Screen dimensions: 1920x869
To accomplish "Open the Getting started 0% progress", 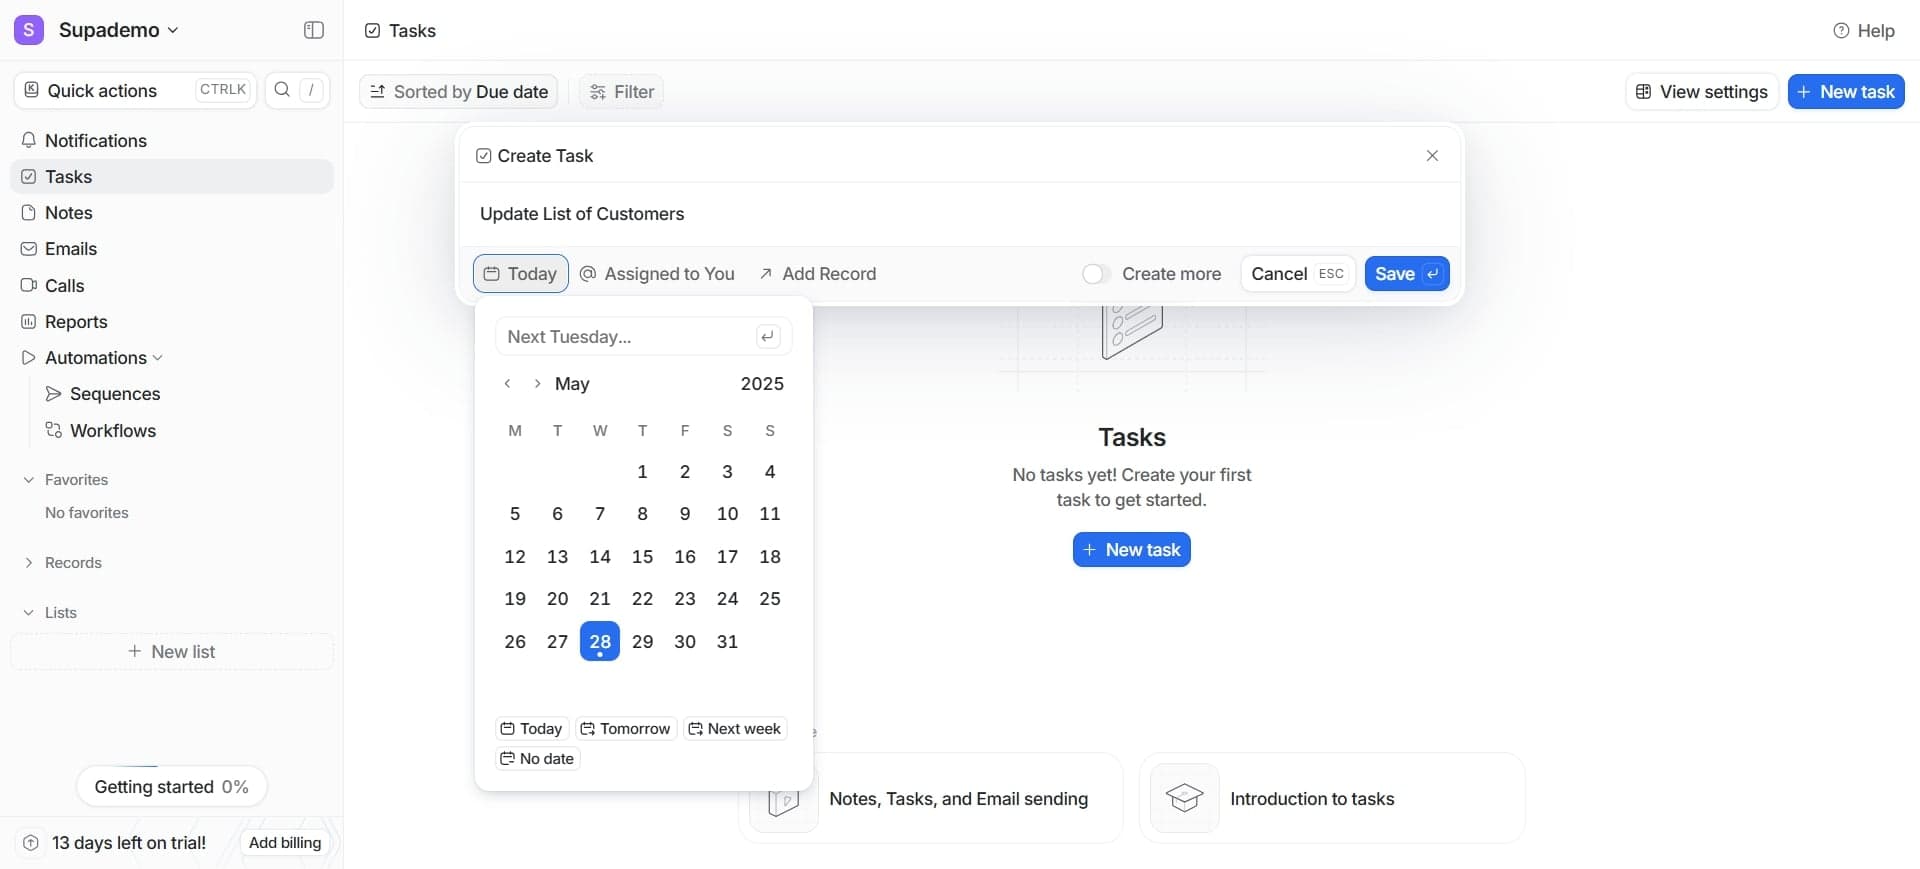I will click(172, 787).
